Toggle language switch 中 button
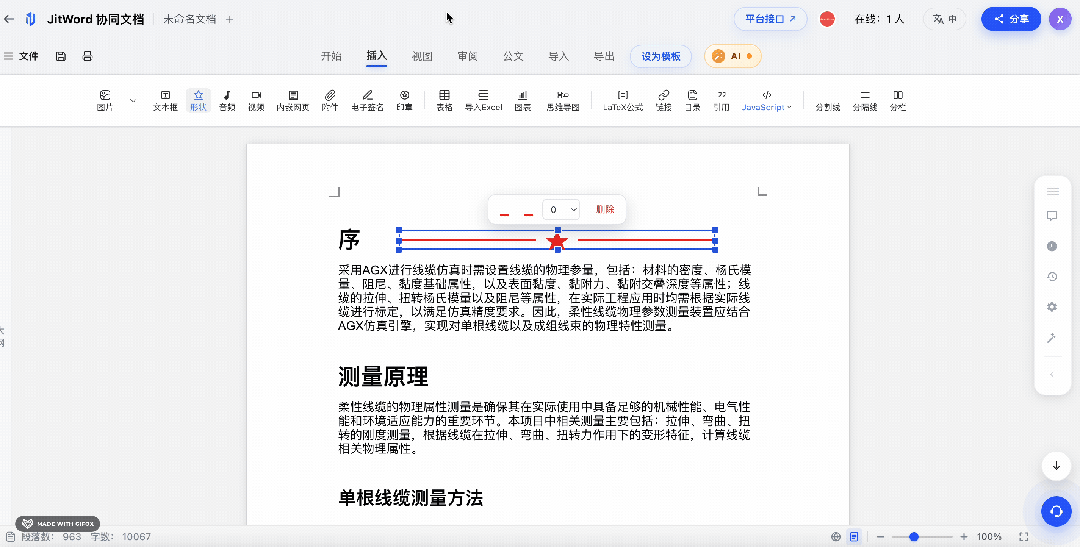 point(944,19)
